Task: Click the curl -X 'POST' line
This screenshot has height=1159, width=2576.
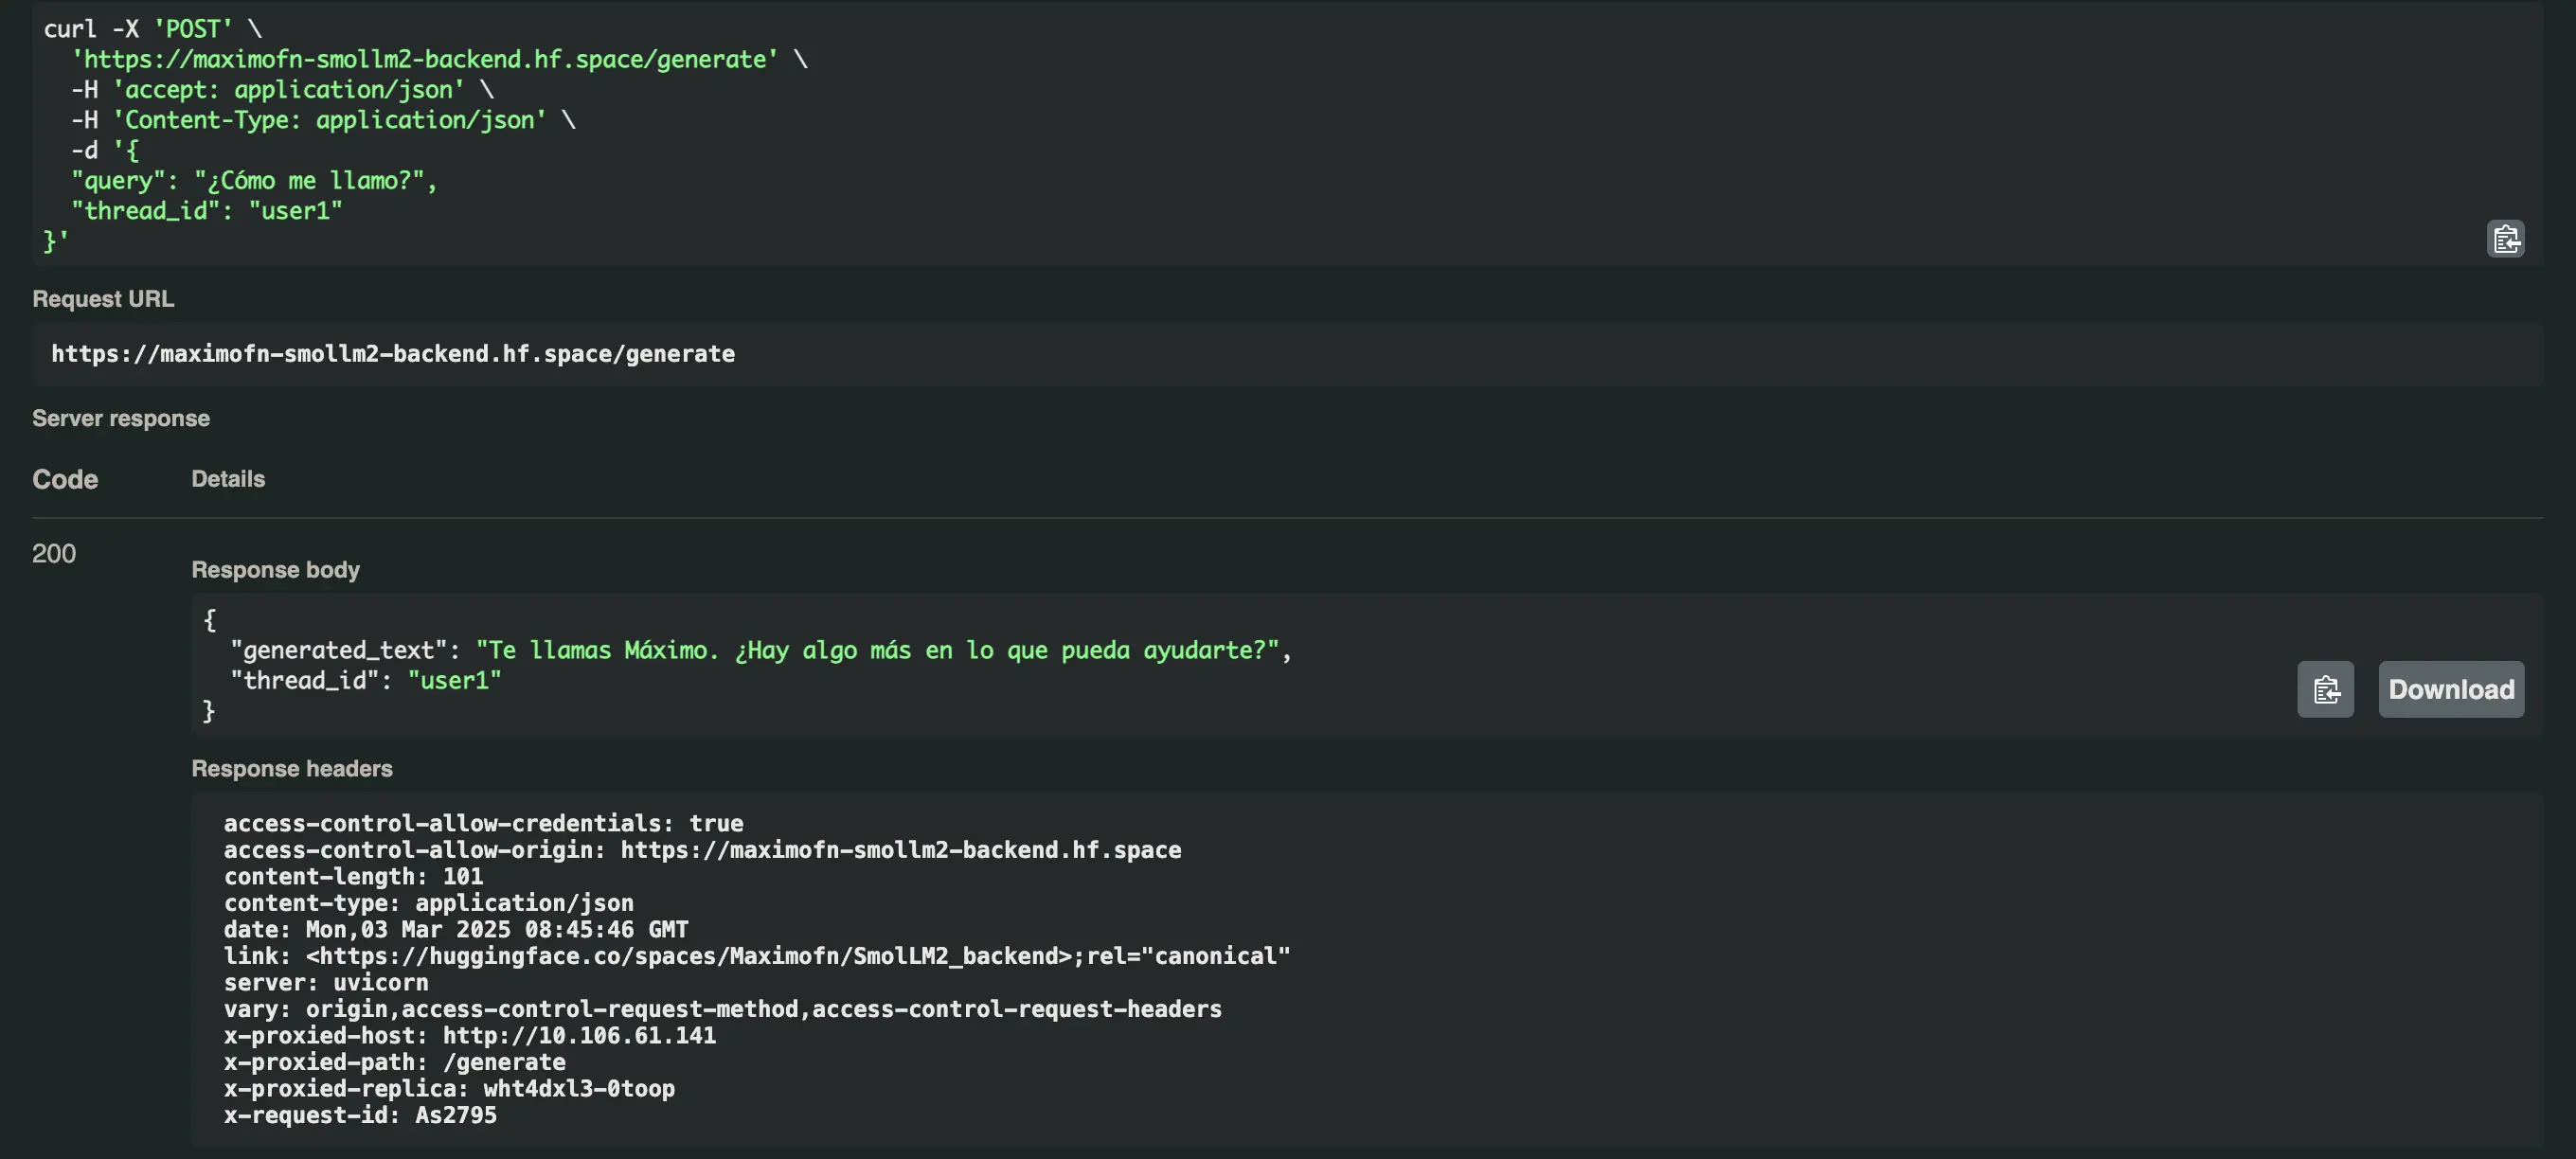Action: tap(153, 29)
